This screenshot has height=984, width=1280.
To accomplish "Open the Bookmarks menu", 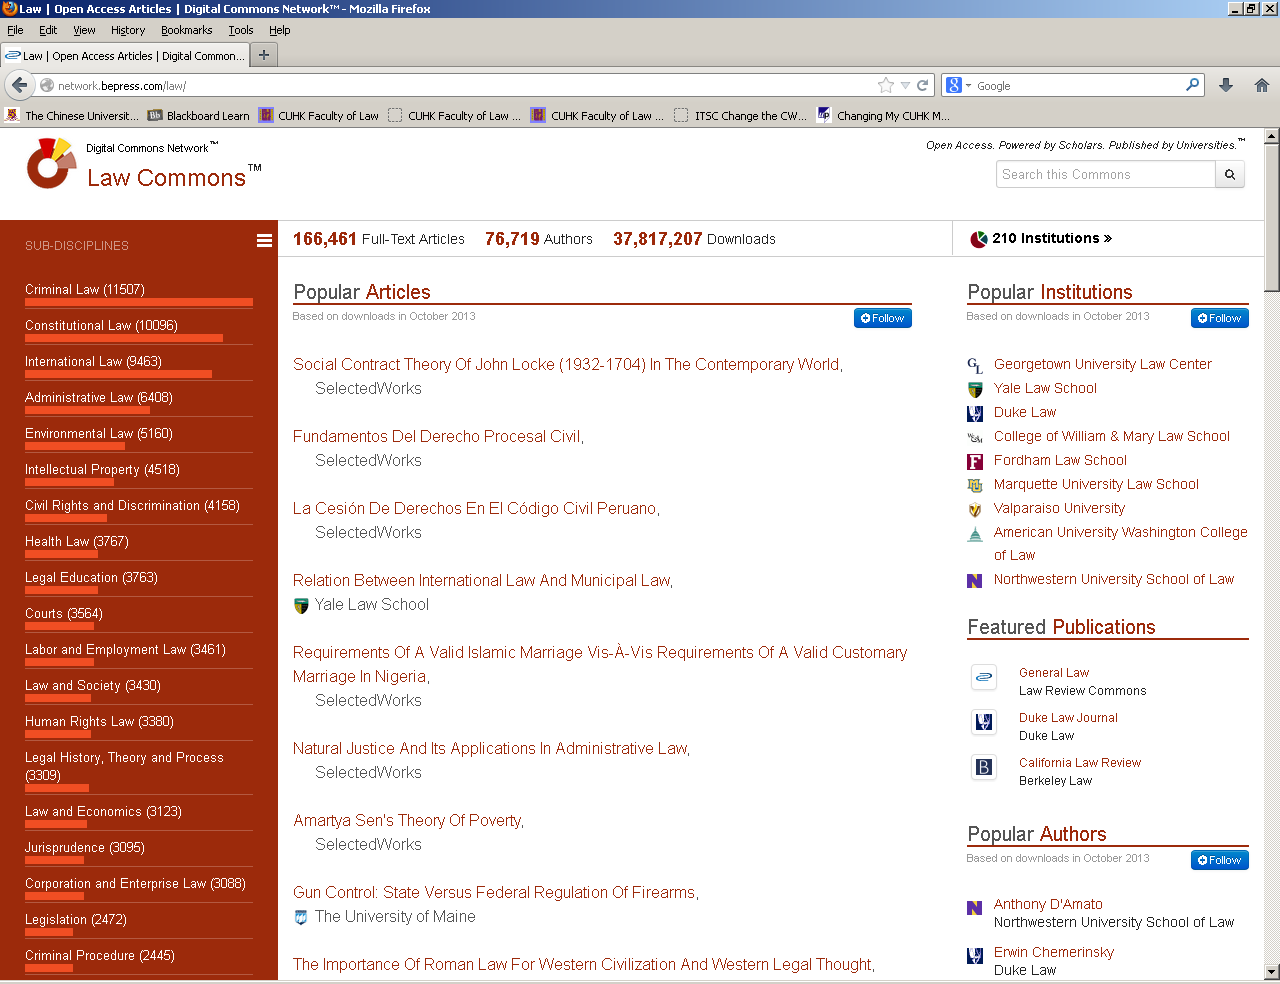I will pyautogui.click(x=186, y=30).
